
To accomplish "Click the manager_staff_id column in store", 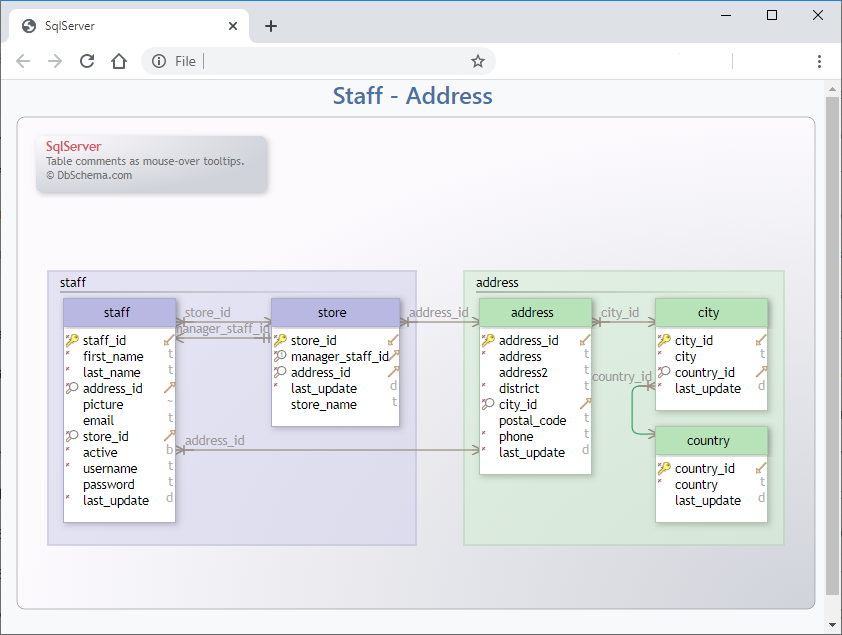I will (x=339, y=356).
